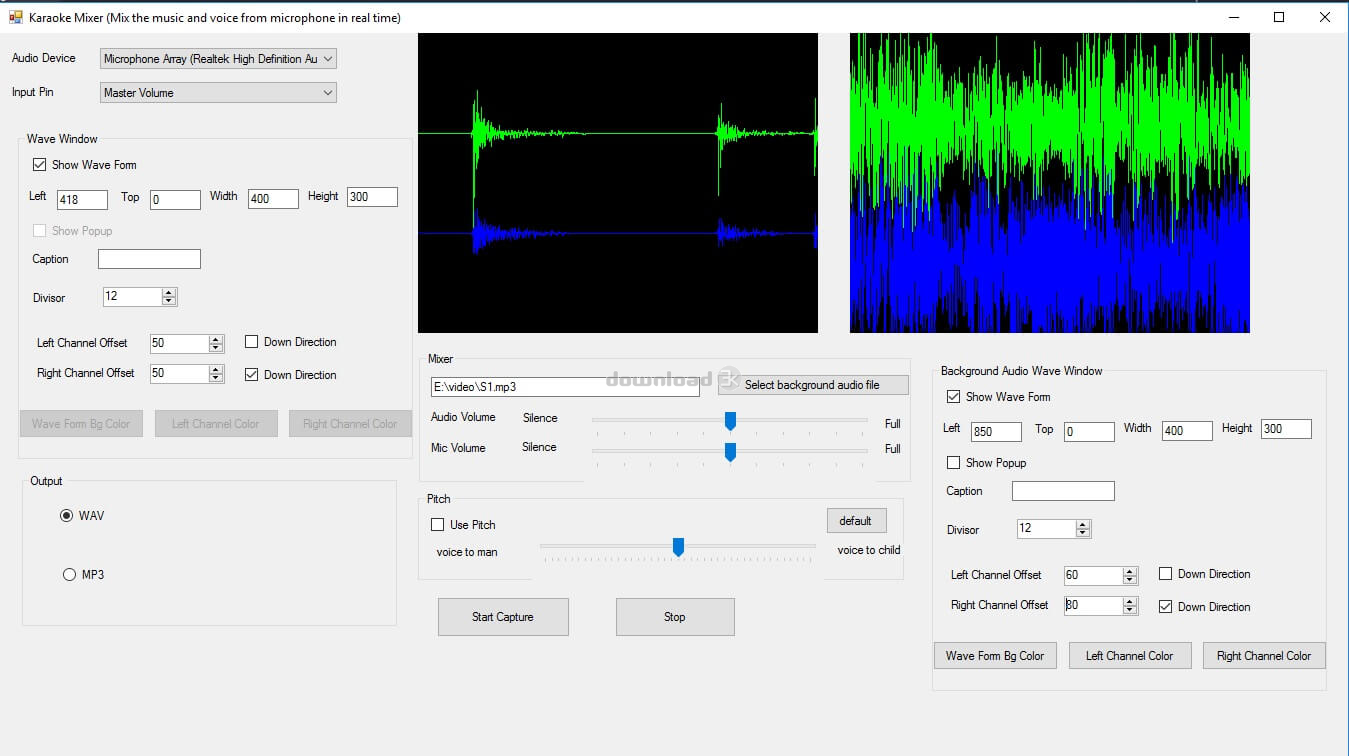Click the Wave Window Left field 418
The width and height of the screenshot is (1349, 756).
click(x=82, y=200)
